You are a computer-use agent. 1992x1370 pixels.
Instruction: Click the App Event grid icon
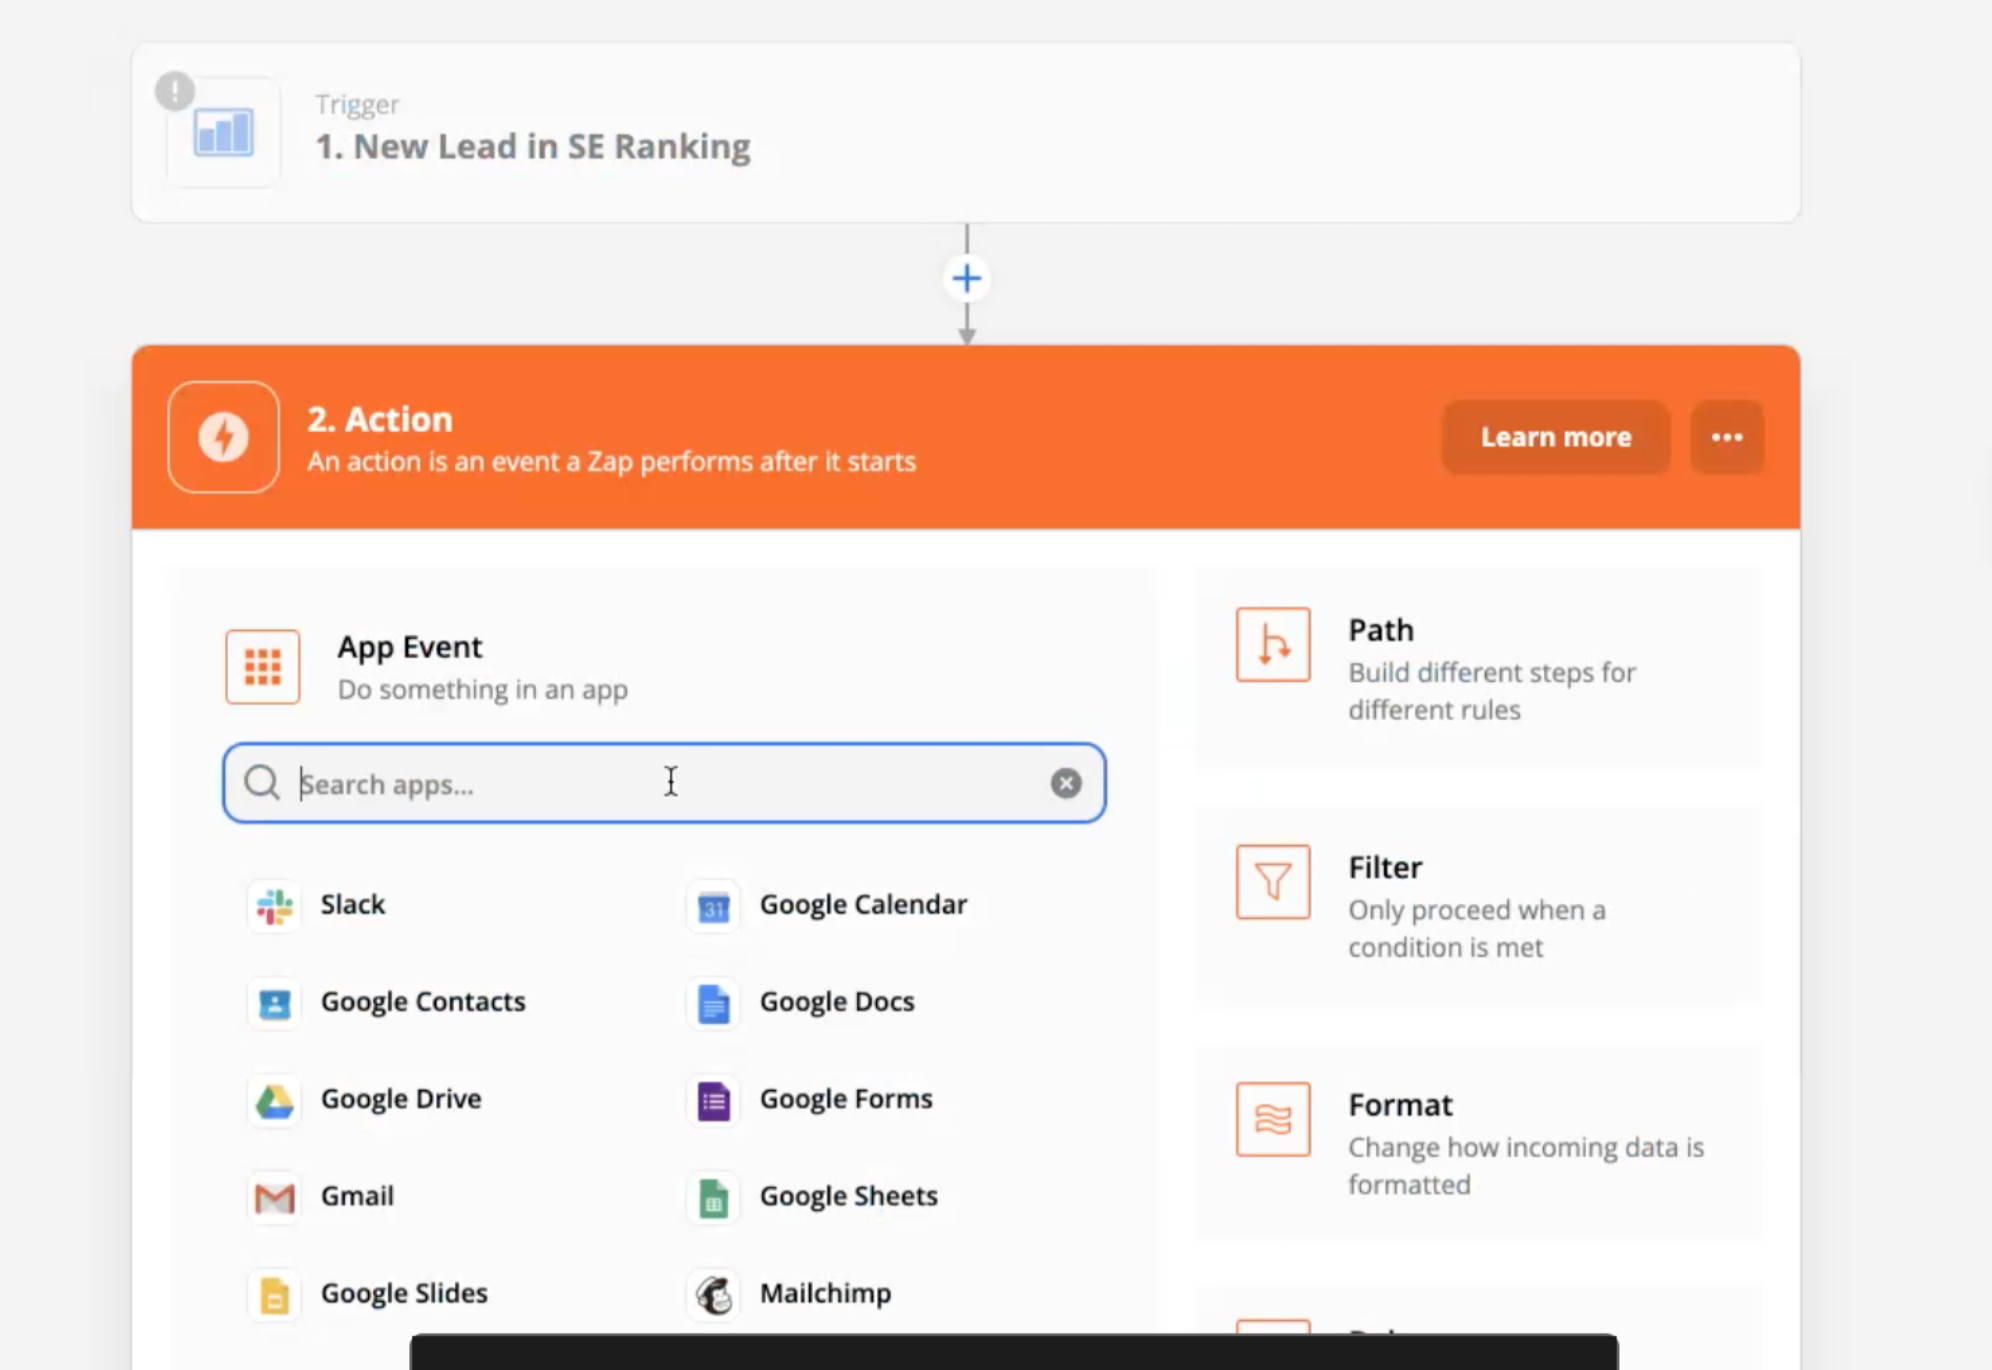point(263,667)
